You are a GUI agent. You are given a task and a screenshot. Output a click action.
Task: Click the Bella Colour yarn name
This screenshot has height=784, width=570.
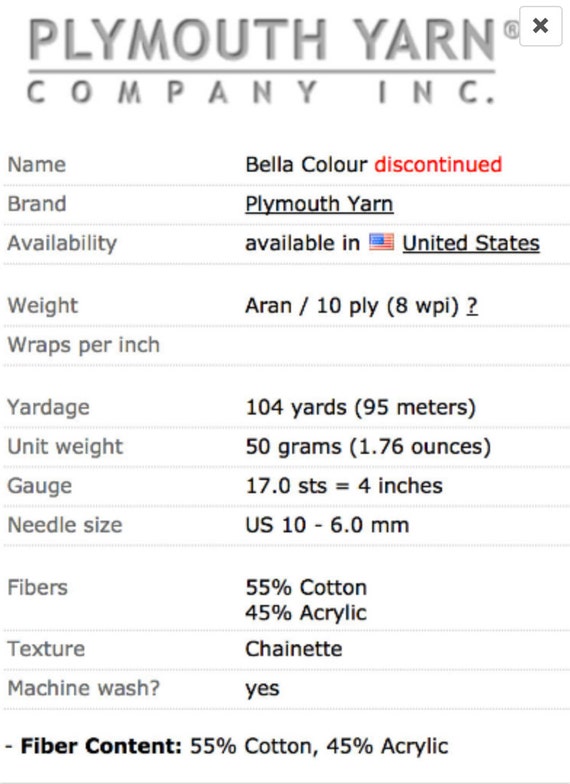point(306,164)
